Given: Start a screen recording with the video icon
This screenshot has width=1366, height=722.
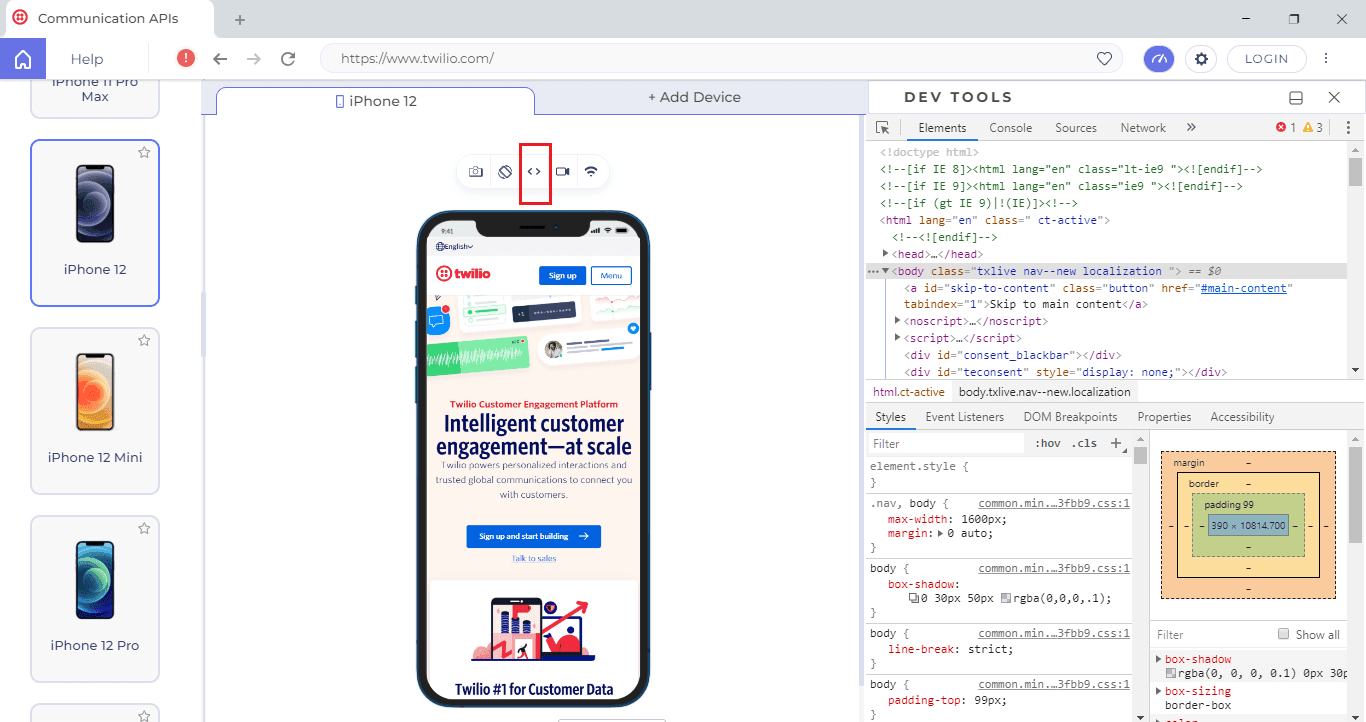Looking at the screenshot, I should (x=562, y=171).
